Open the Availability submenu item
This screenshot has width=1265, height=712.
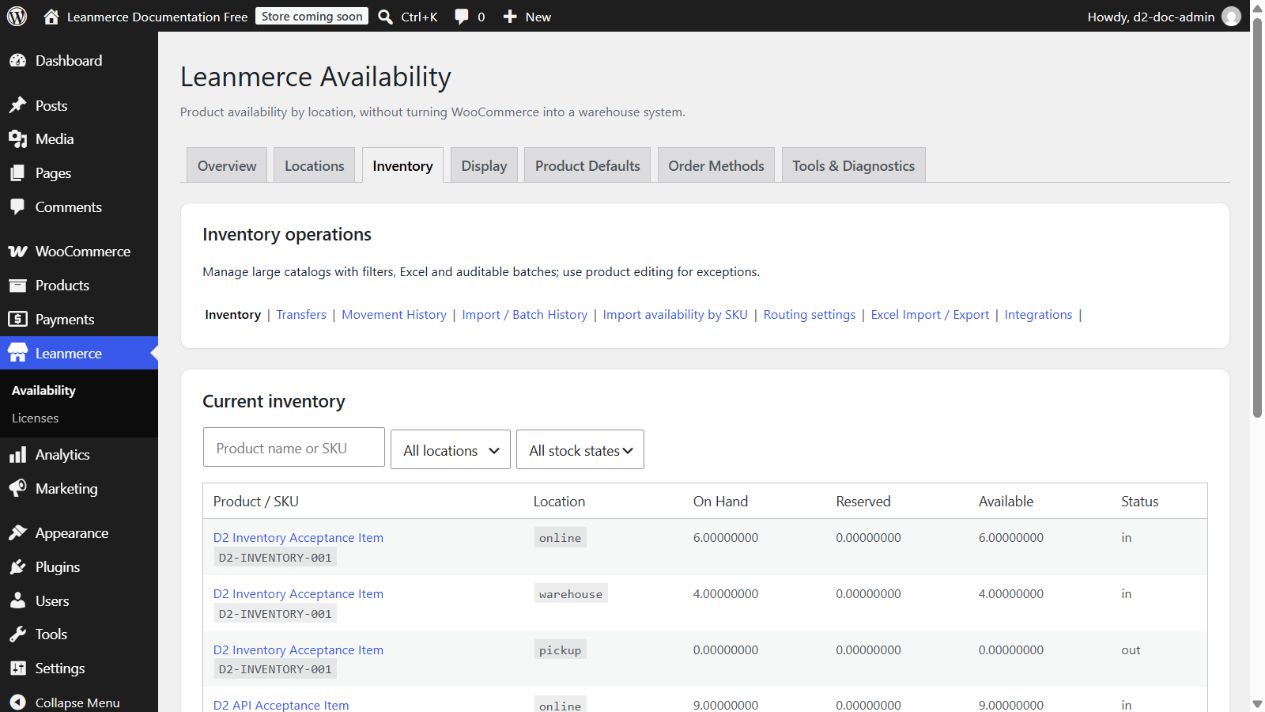coord(44,390)
